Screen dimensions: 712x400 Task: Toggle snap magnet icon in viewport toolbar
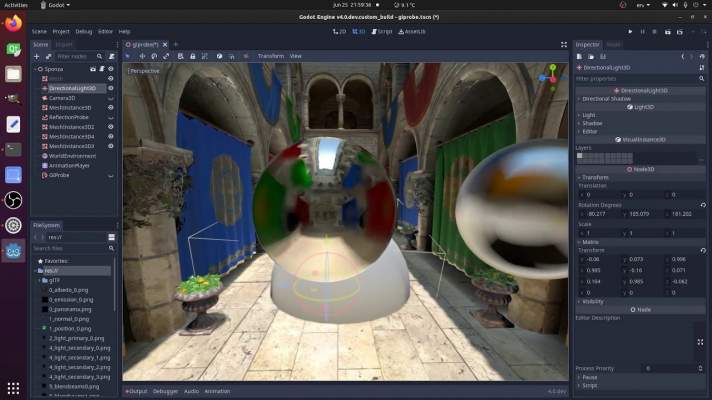point(232,56)
